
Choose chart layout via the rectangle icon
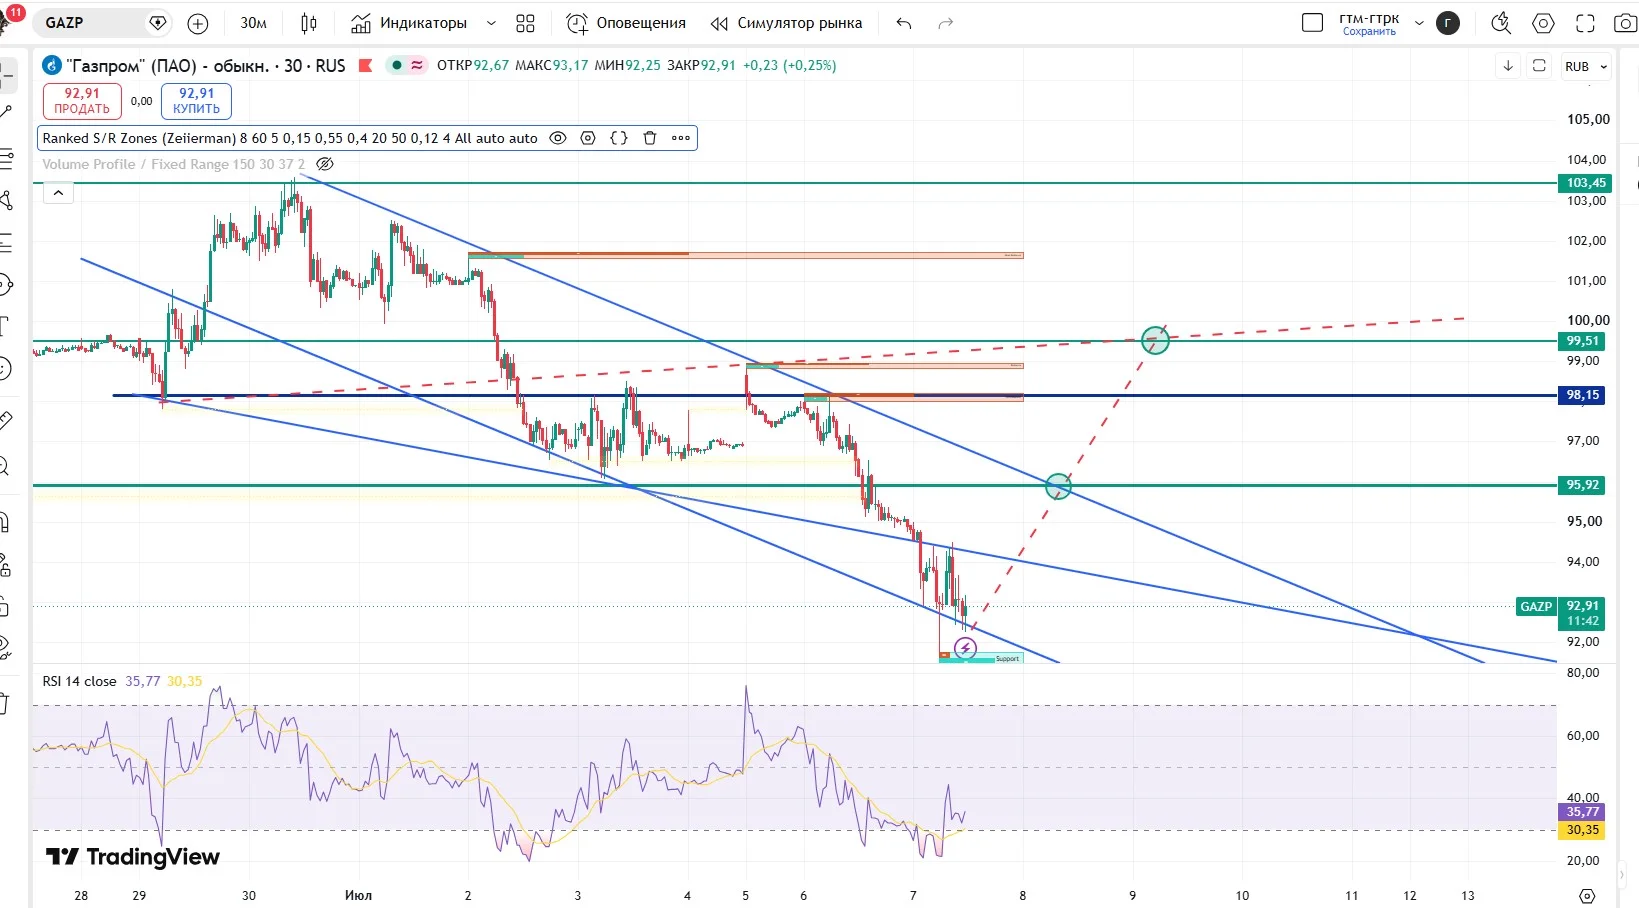[1313, 23]
